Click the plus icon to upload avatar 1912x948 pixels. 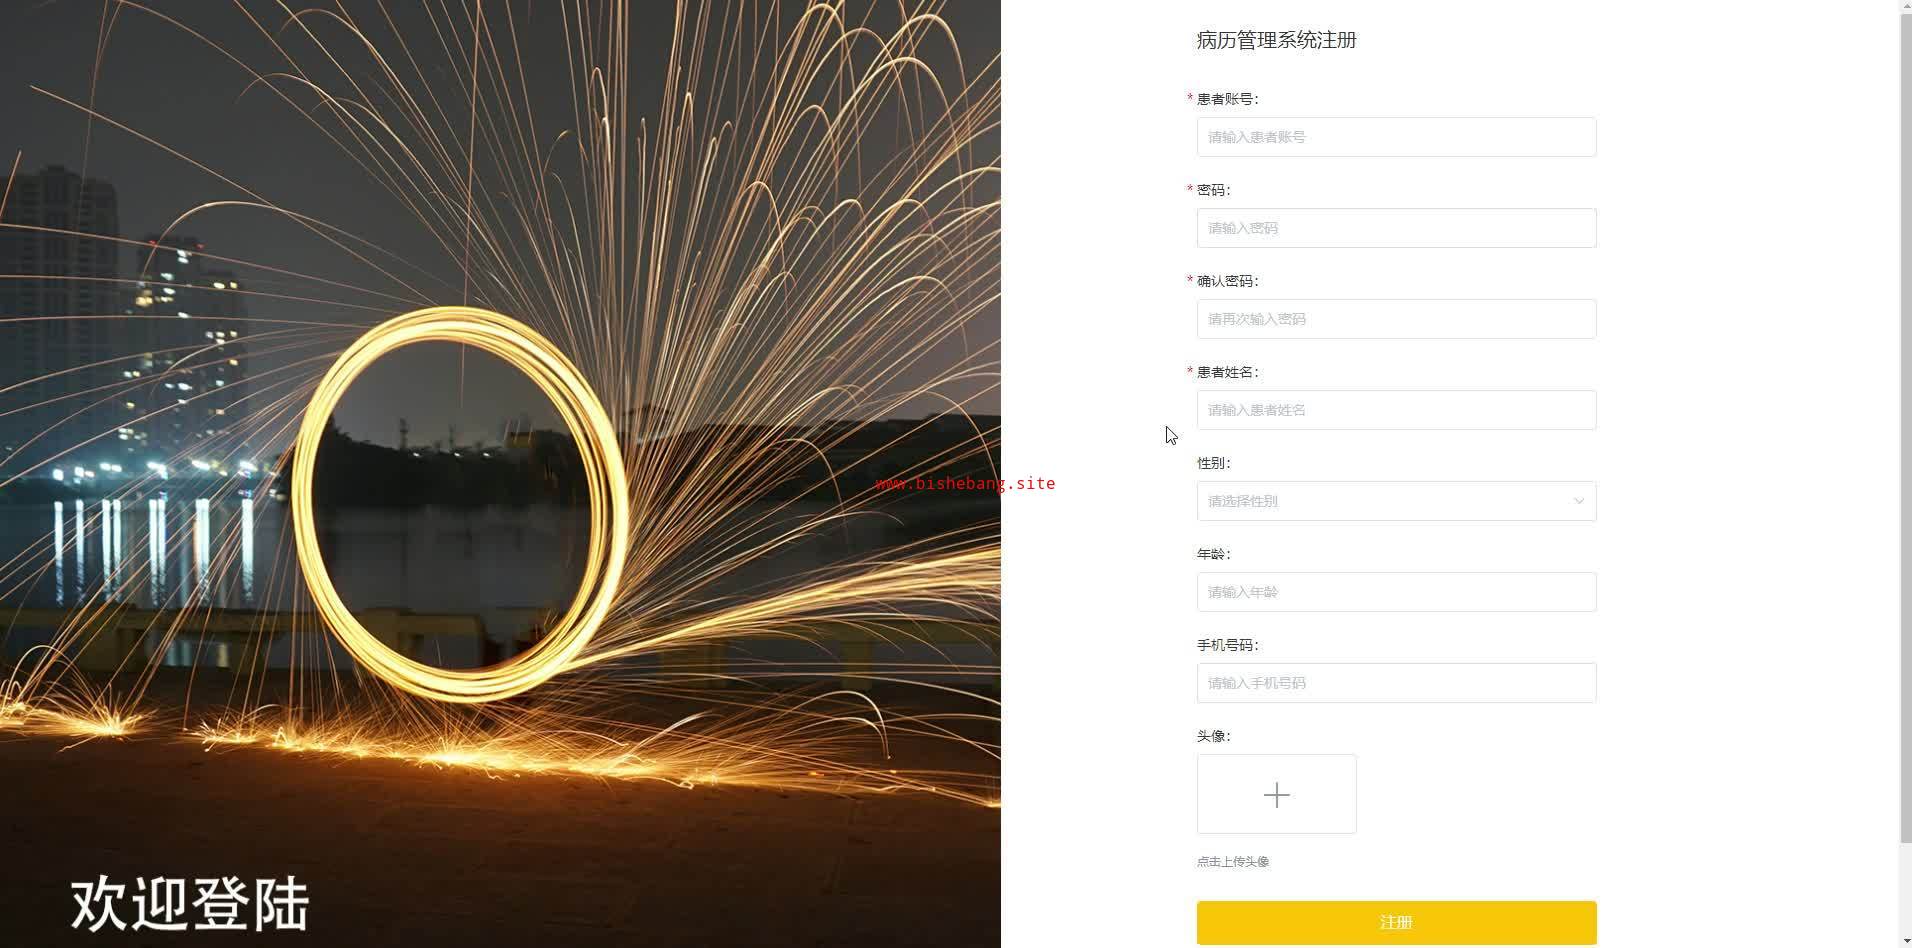pyautogui.click(x=1276, y=795)
